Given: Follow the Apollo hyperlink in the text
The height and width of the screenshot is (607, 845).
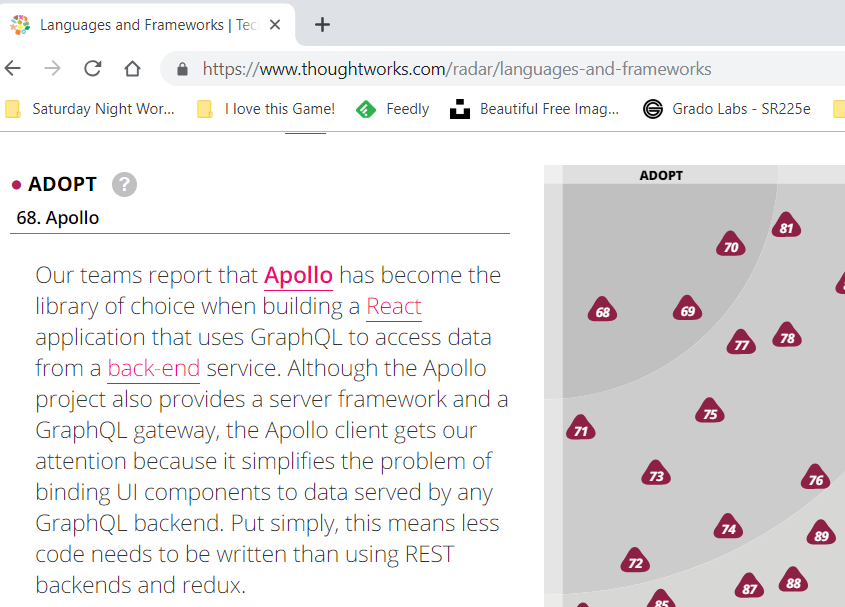Looking at the screenshot, I should (x=298, y=275).
